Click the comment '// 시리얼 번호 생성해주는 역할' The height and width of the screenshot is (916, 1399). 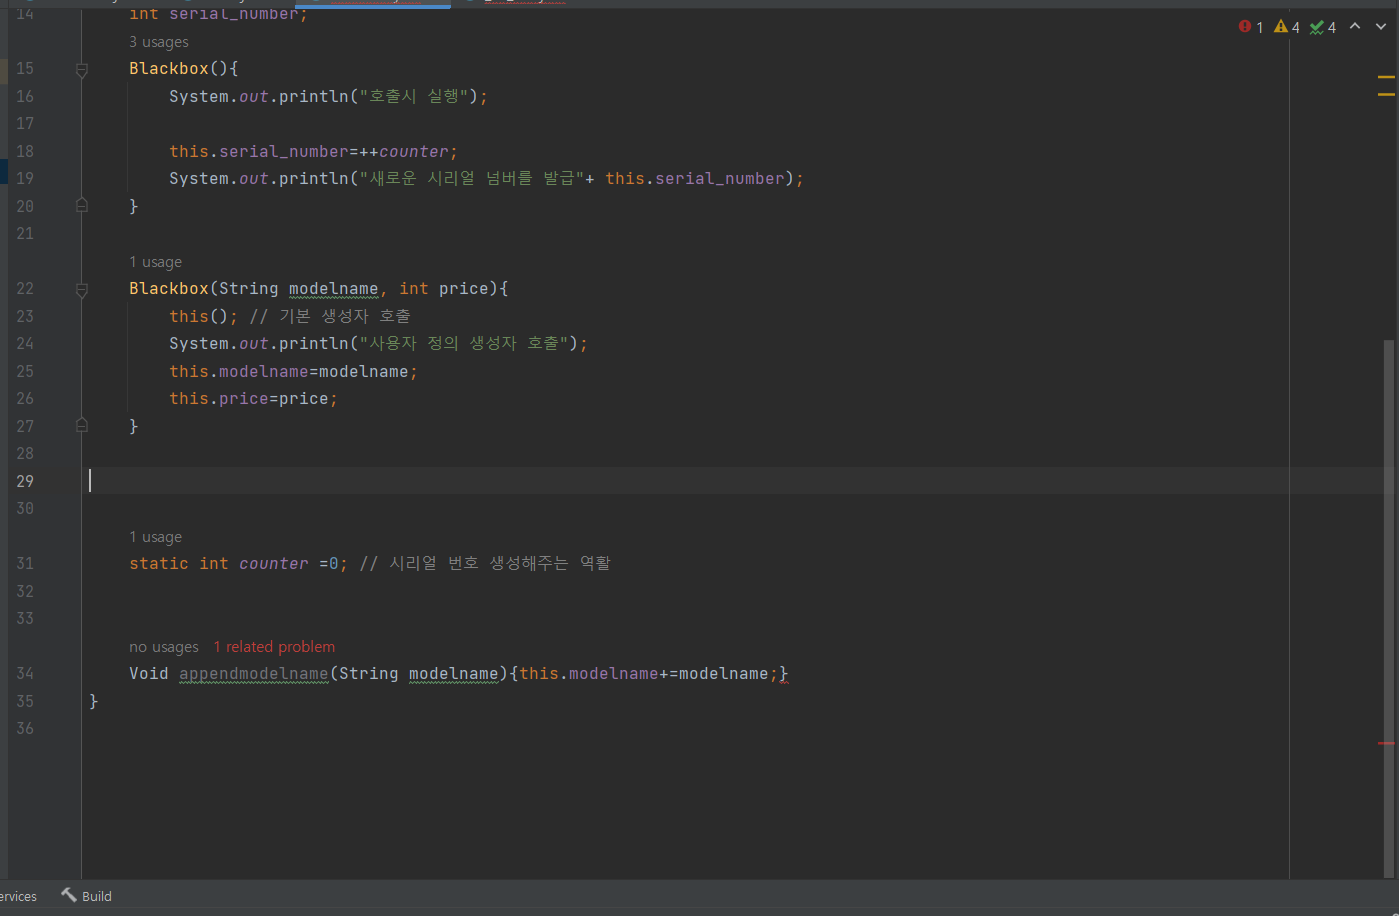485,563
